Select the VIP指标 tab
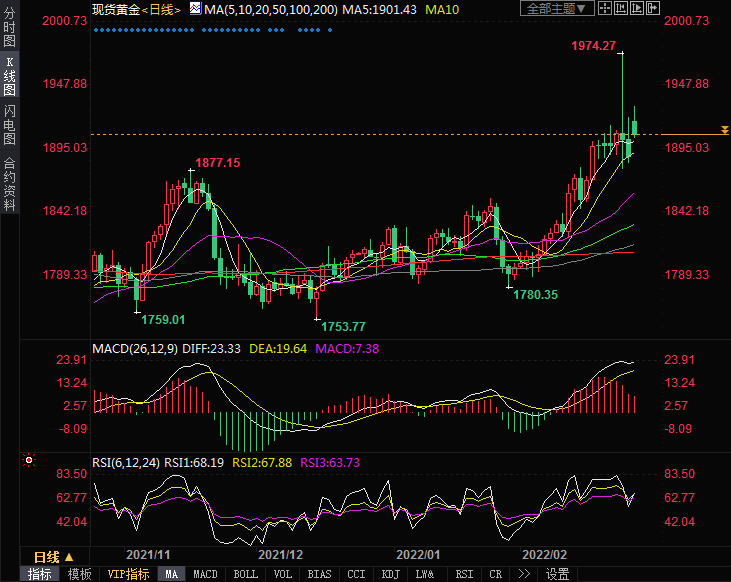731x582 pixels. [128, 574]
